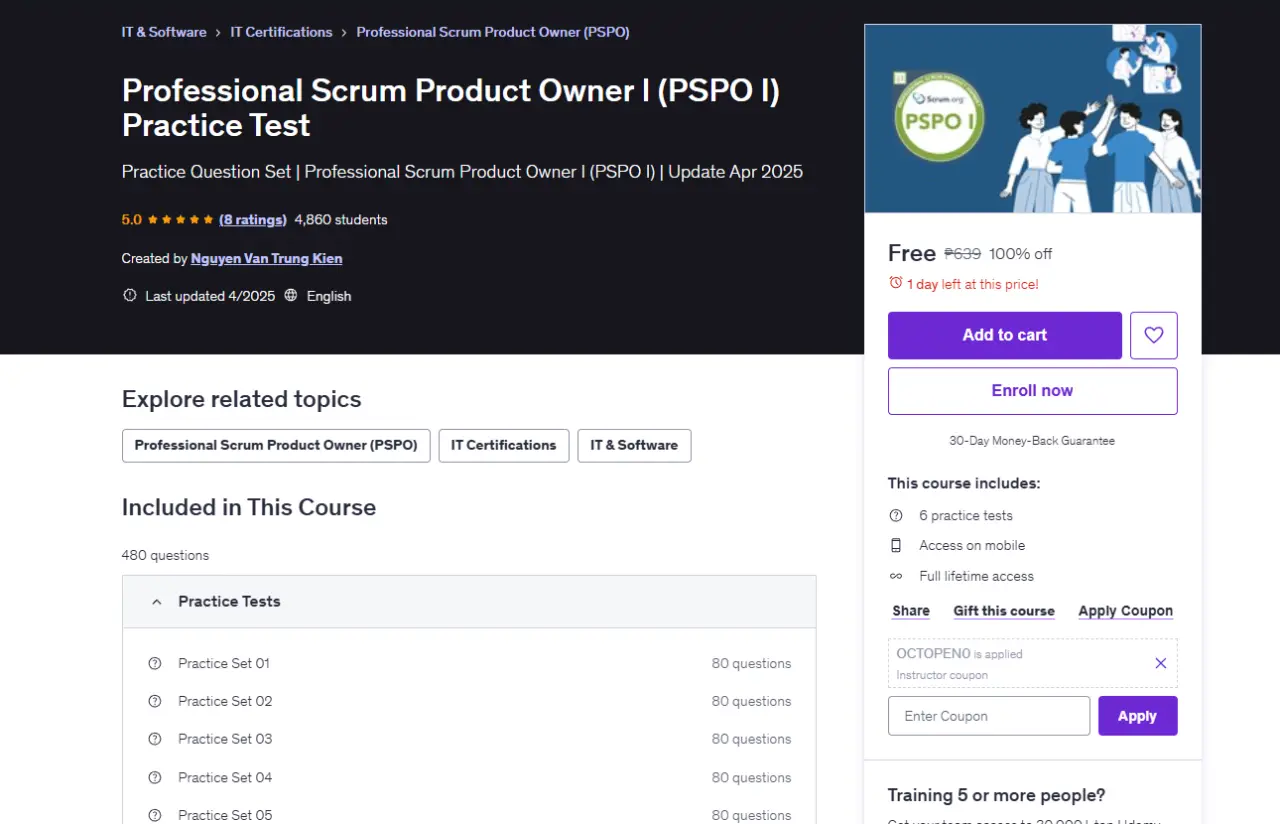Click the English language label
Image resolution: width=1280 pixels, height=824 pixels.
329,296
